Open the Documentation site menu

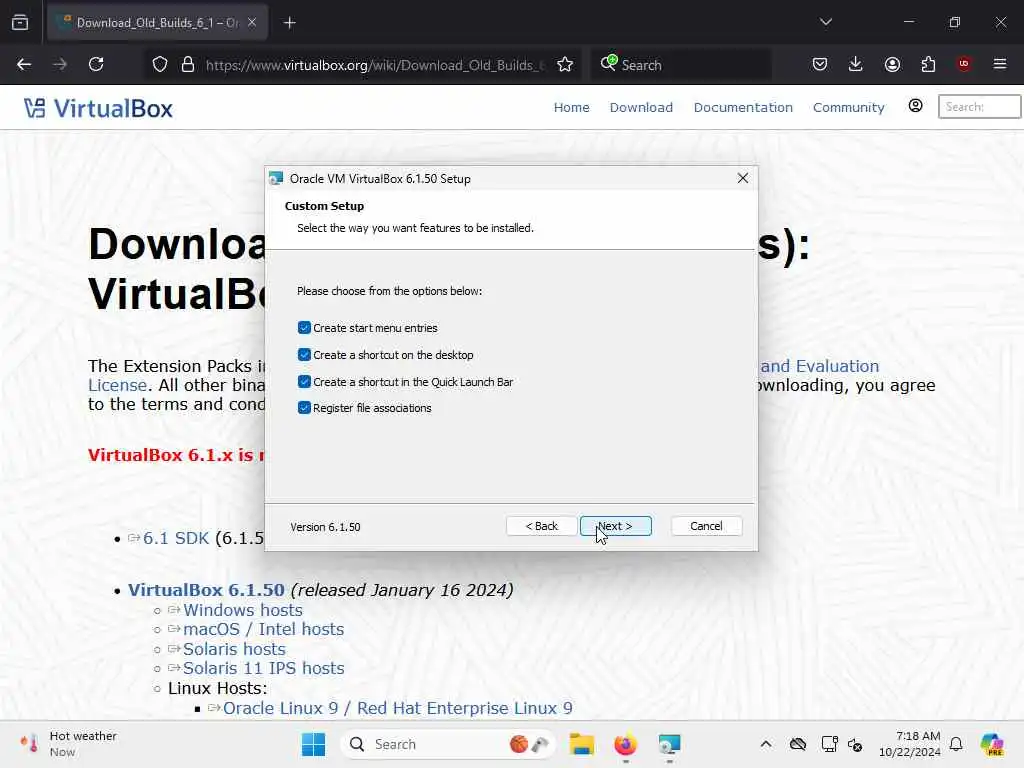[x=743, y=108]
